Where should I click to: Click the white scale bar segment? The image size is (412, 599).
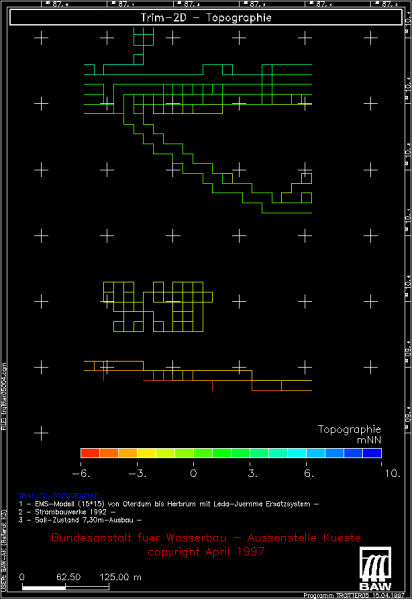pos(44,587)
